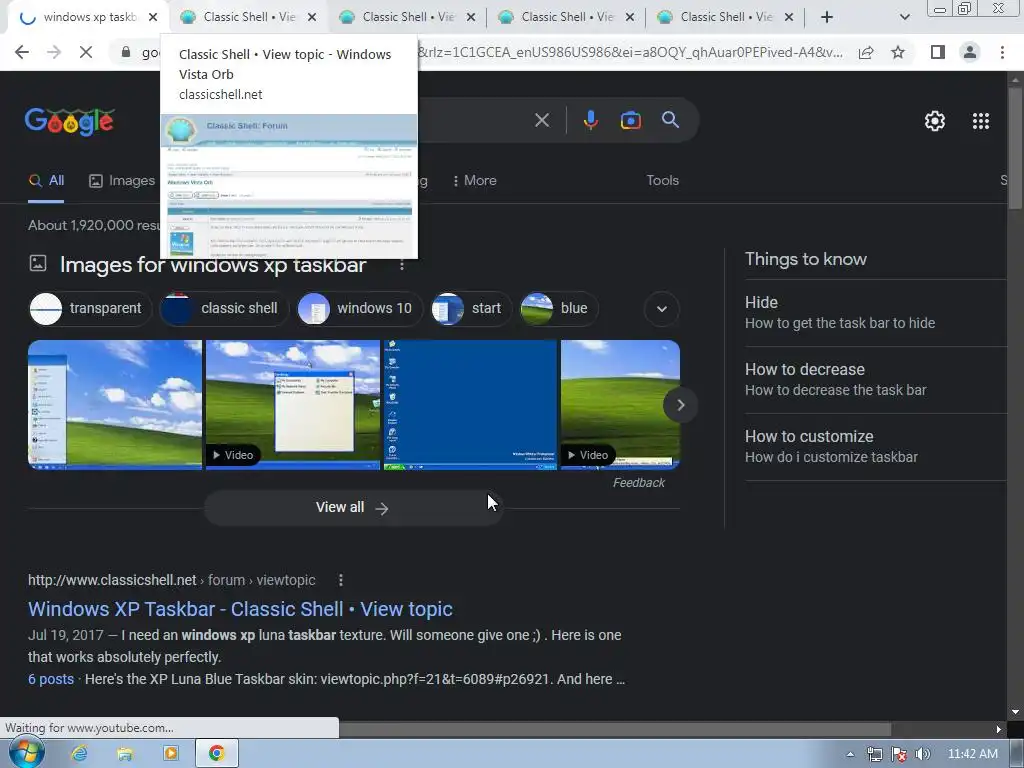
Task: Open options for classicshell.net result
Action: (340, 580)
